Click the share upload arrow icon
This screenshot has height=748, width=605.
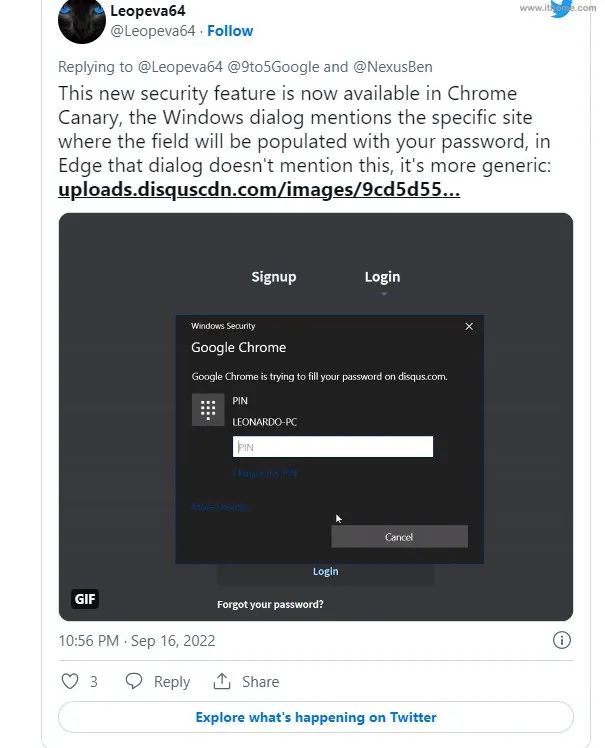[x=222, y=681]
